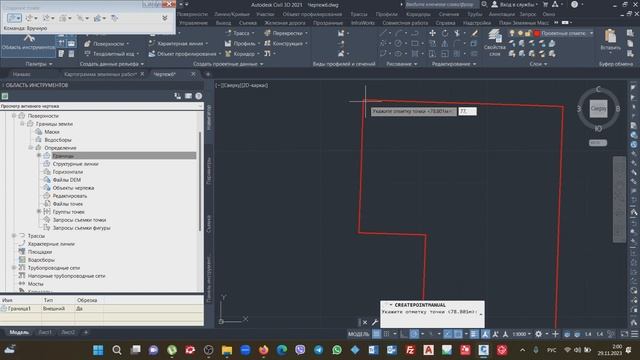The width and height of the screenshot is (640, 360).
Task: Open the Windows Start menu
Action: coord(98,350)
